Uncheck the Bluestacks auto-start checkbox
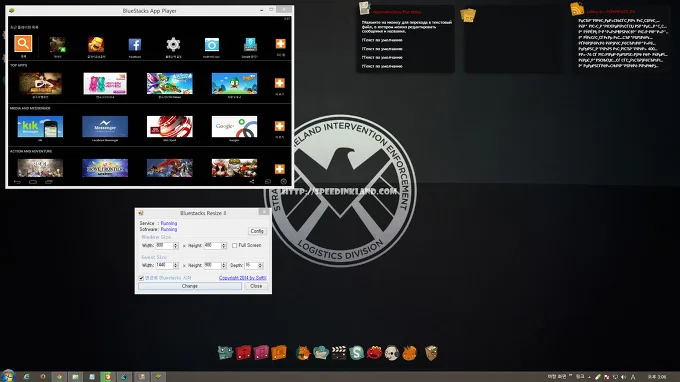 click(x=141, y=278)
